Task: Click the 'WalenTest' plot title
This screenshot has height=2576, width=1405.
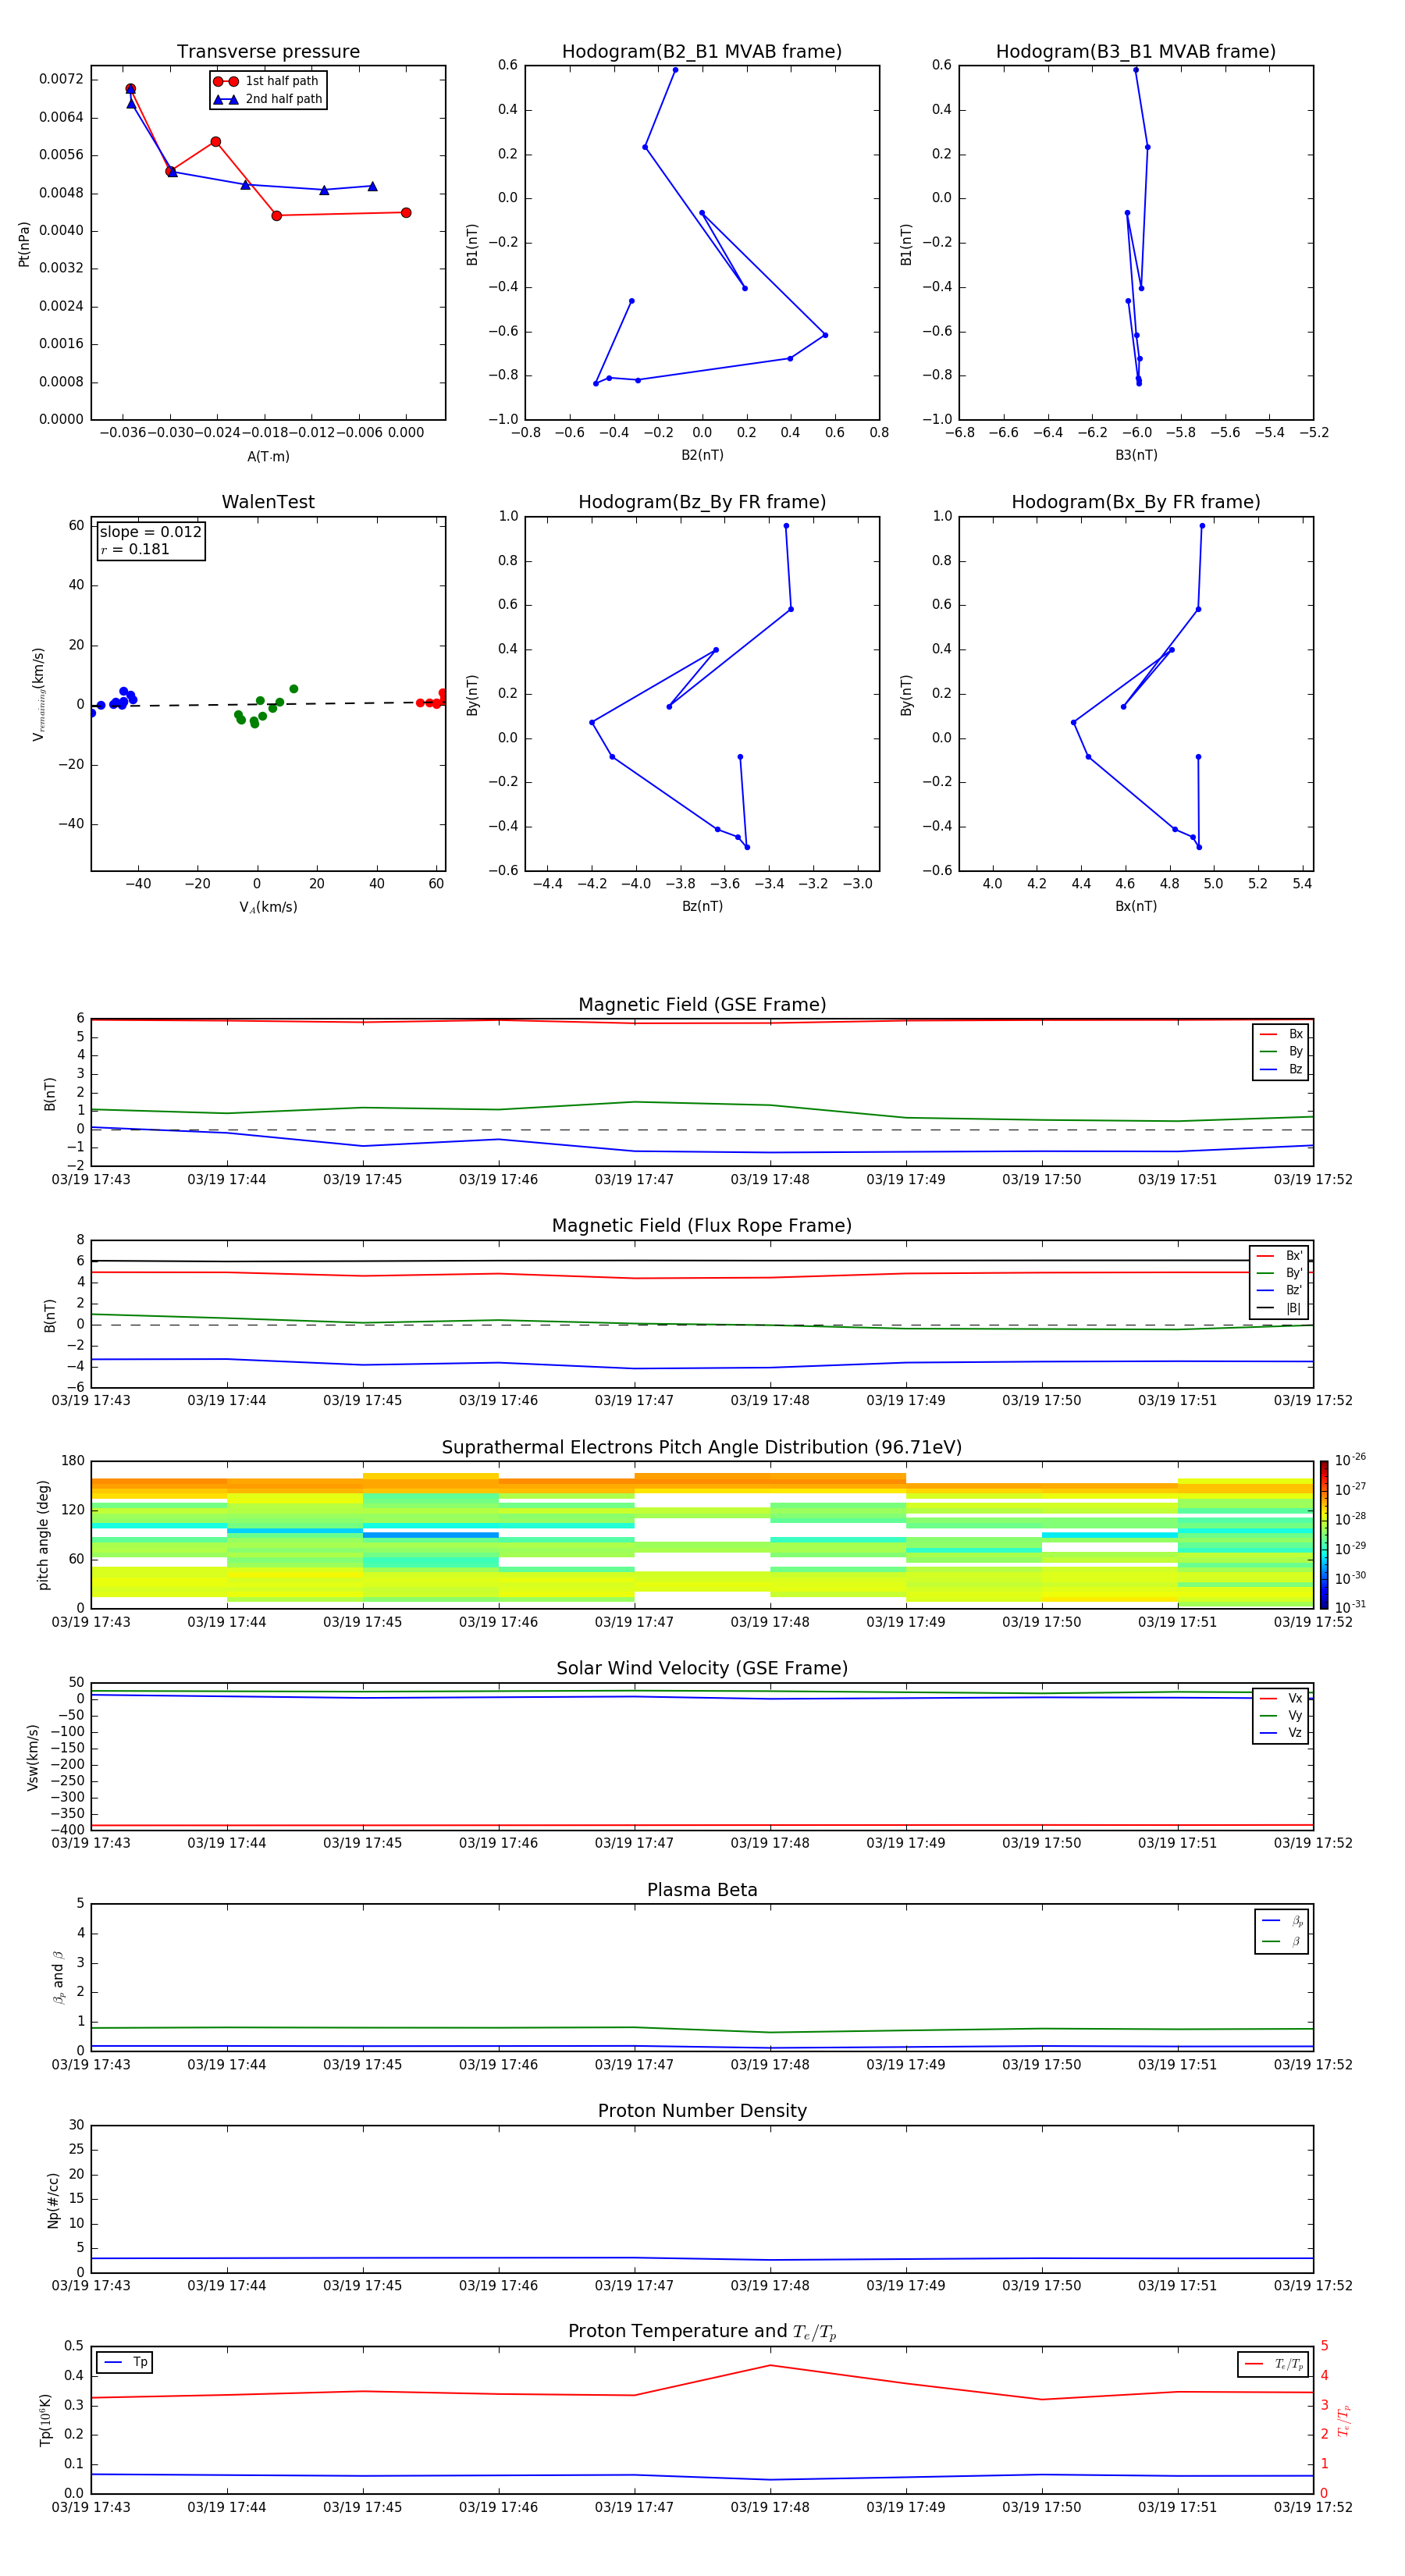Action: 268,502
